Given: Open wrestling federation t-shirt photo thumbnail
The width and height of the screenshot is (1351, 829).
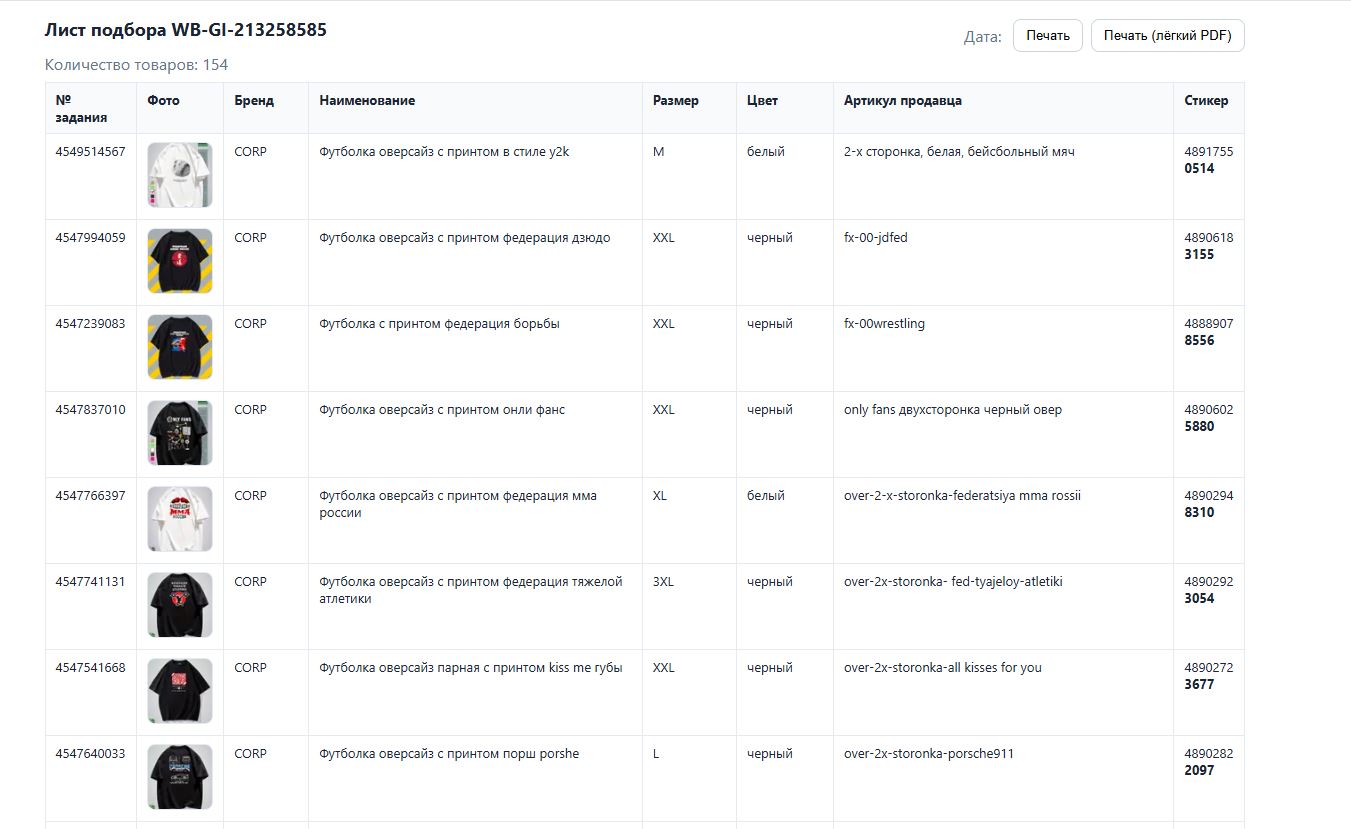Looking at the screenshot, I should point(180,347).
